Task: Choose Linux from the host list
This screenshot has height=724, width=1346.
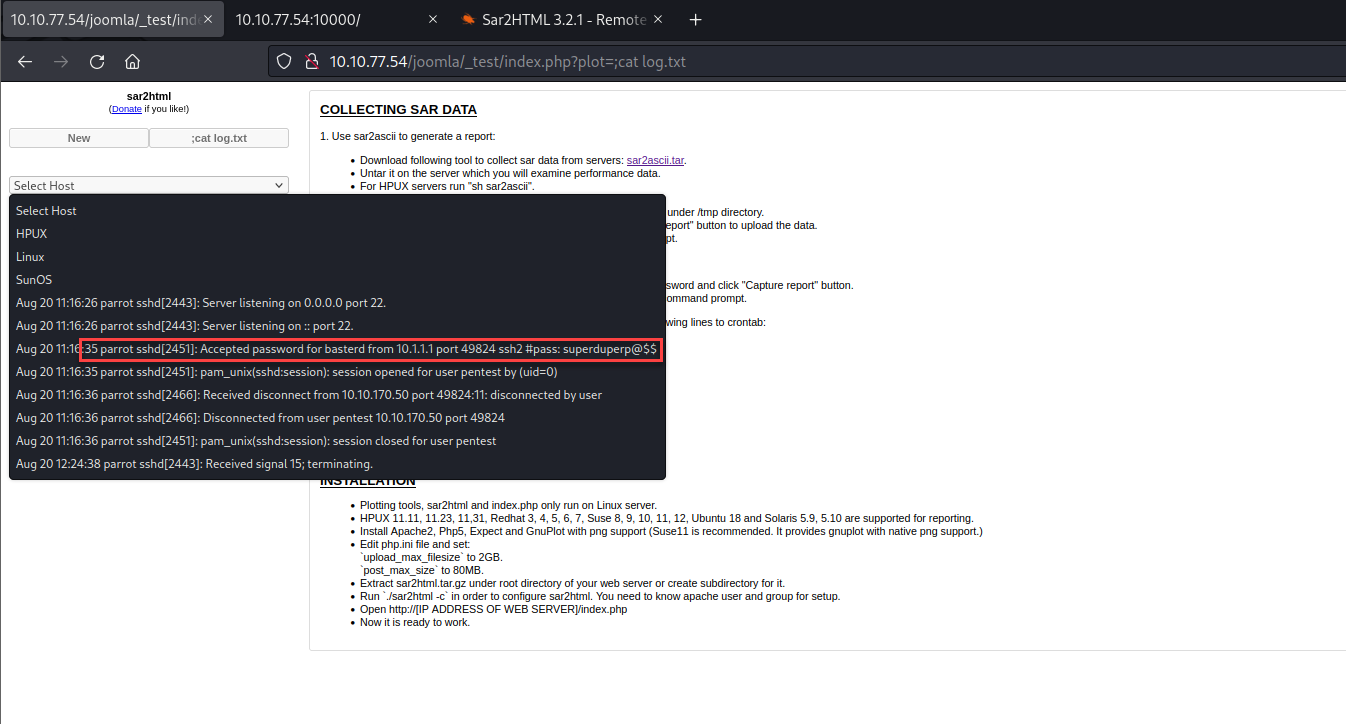Action: pos(30,256)
